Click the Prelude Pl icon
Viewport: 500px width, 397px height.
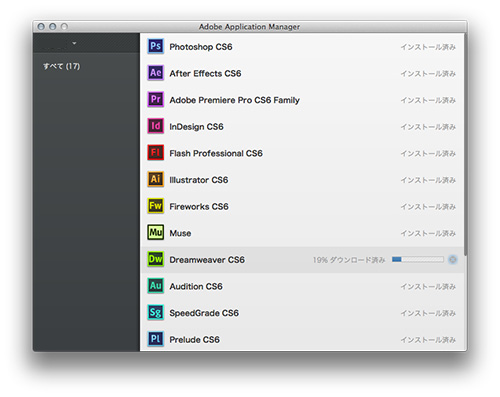click(156, 339)
